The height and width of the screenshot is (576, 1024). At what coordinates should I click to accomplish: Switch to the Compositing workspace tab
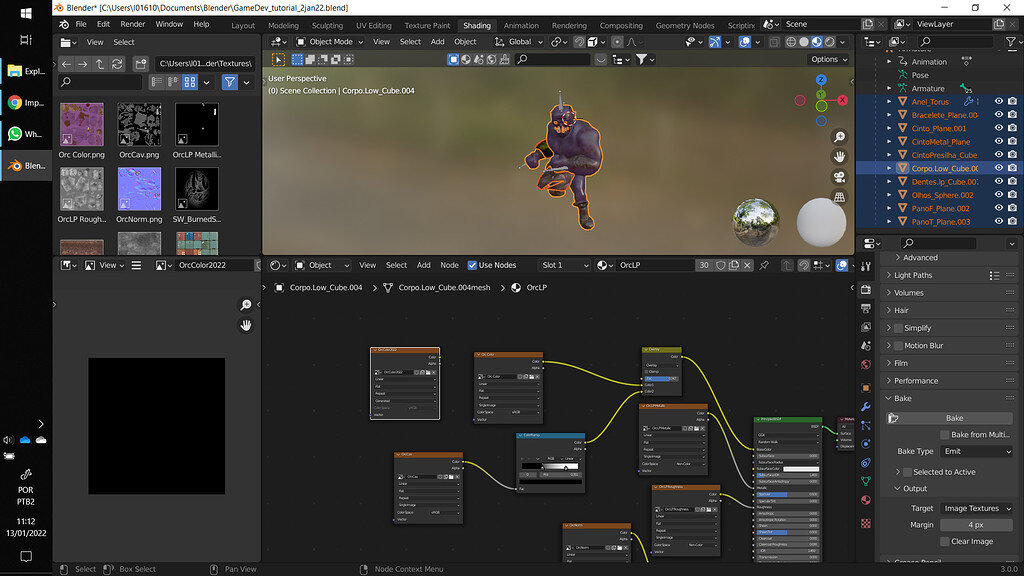621,25
